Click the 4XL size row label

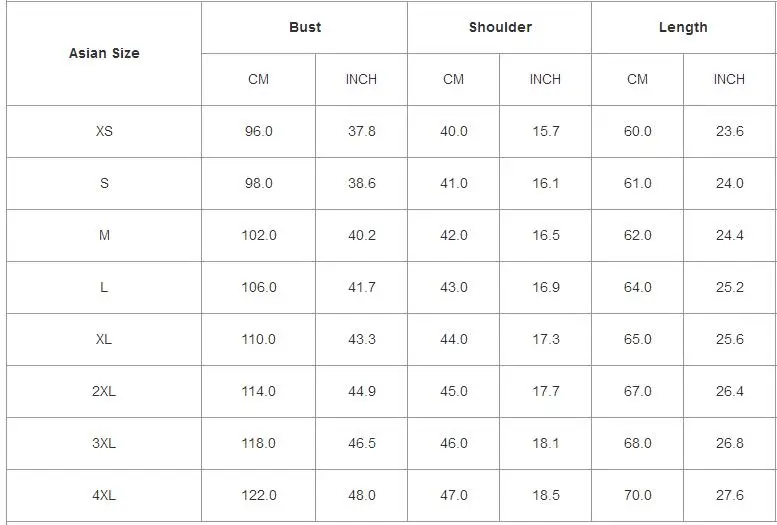pos(104,495)
